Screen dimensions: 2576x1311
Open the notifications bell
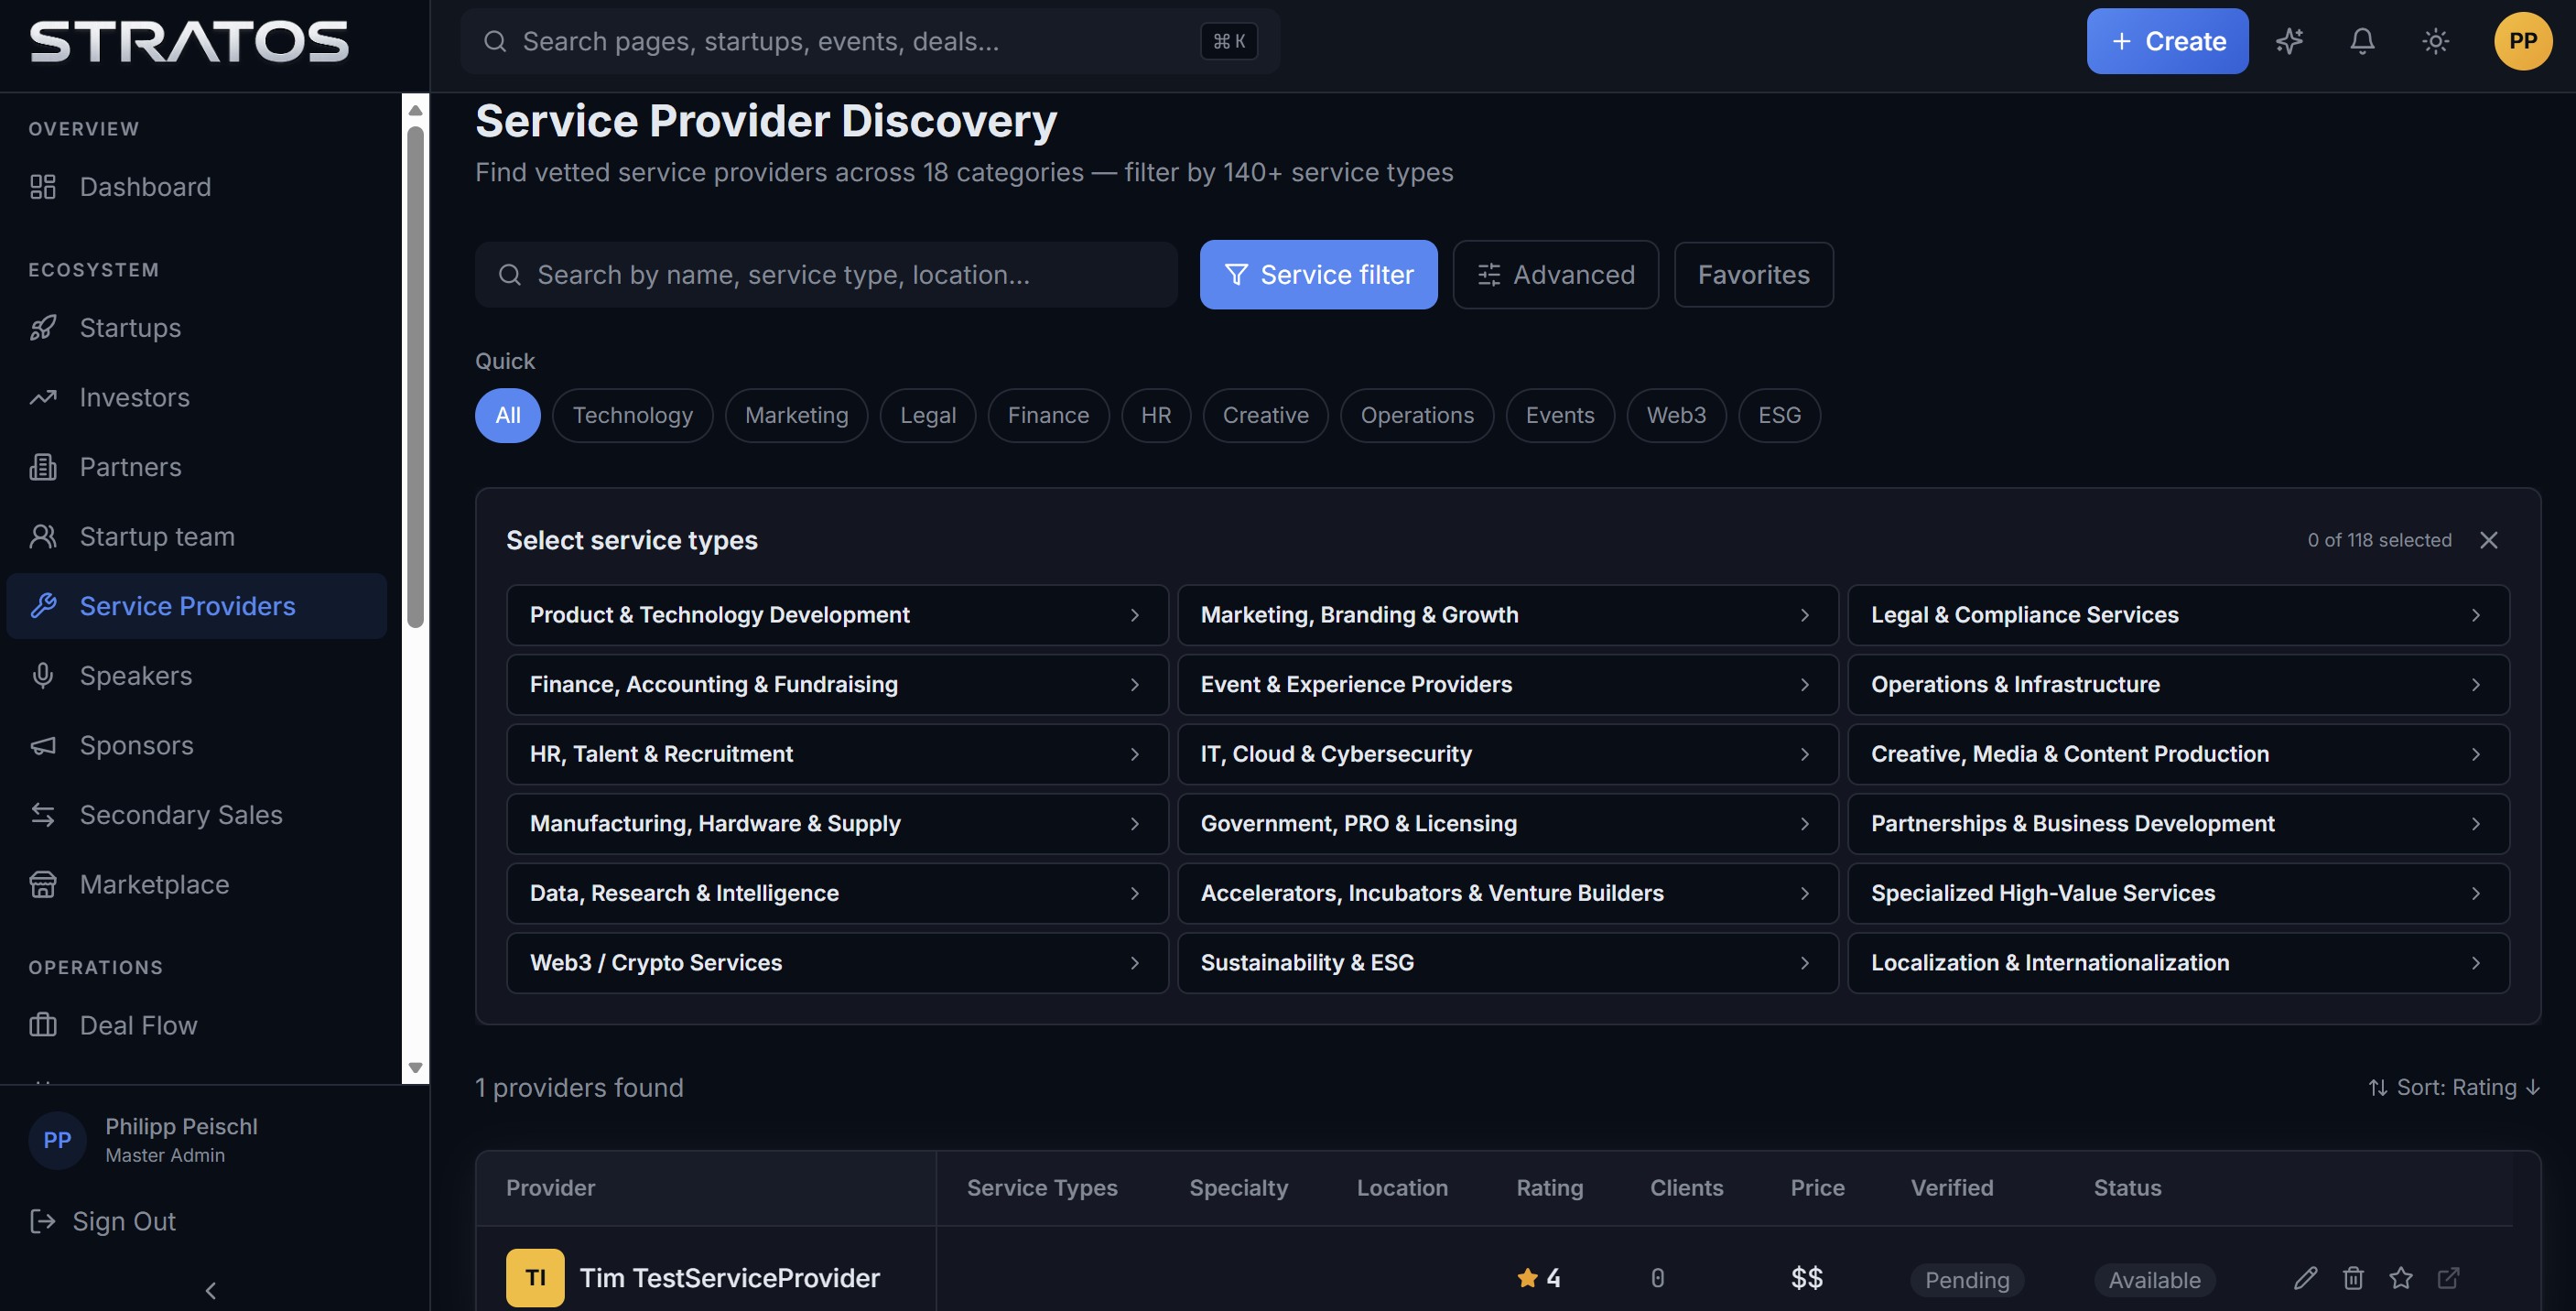[2362, 41]
